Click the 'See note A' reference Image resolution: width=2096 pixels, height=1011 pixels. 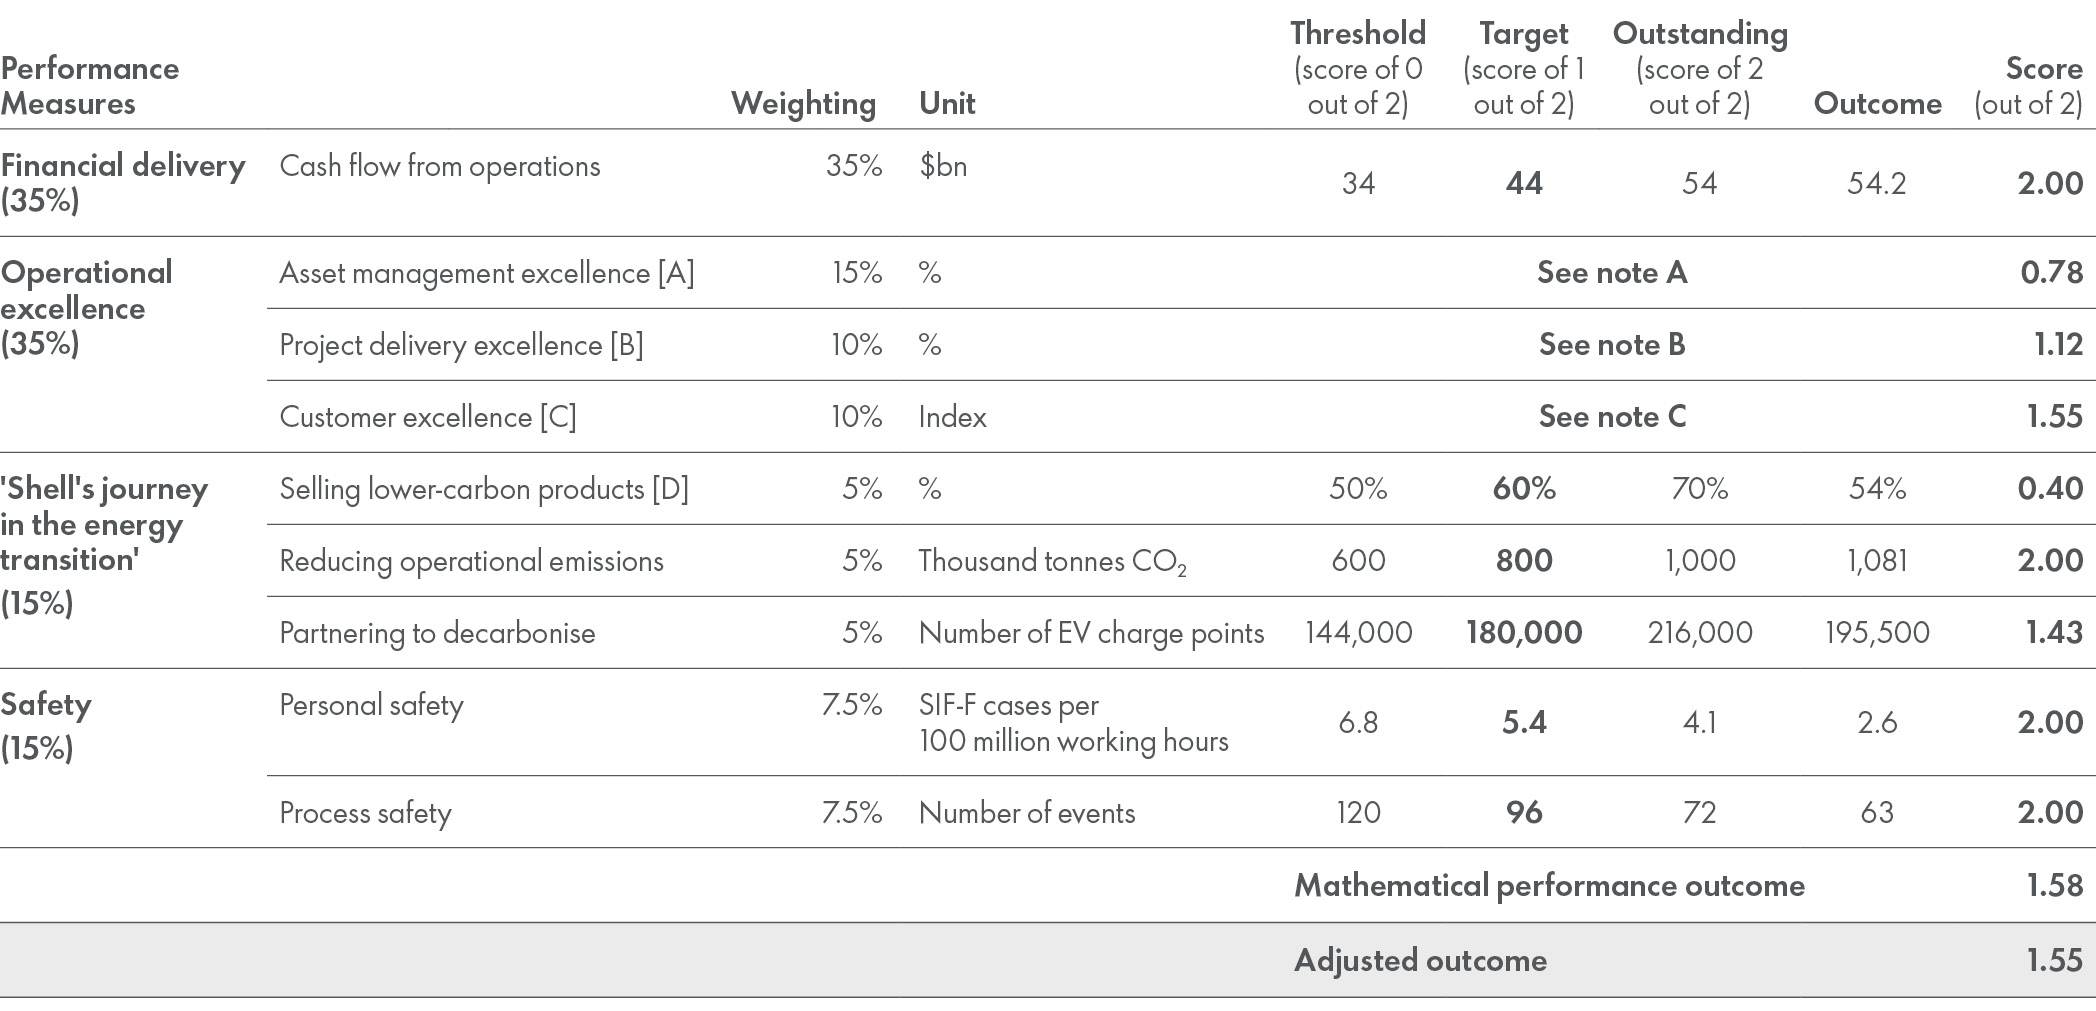pyautogui.click(x=1611, y=273)
